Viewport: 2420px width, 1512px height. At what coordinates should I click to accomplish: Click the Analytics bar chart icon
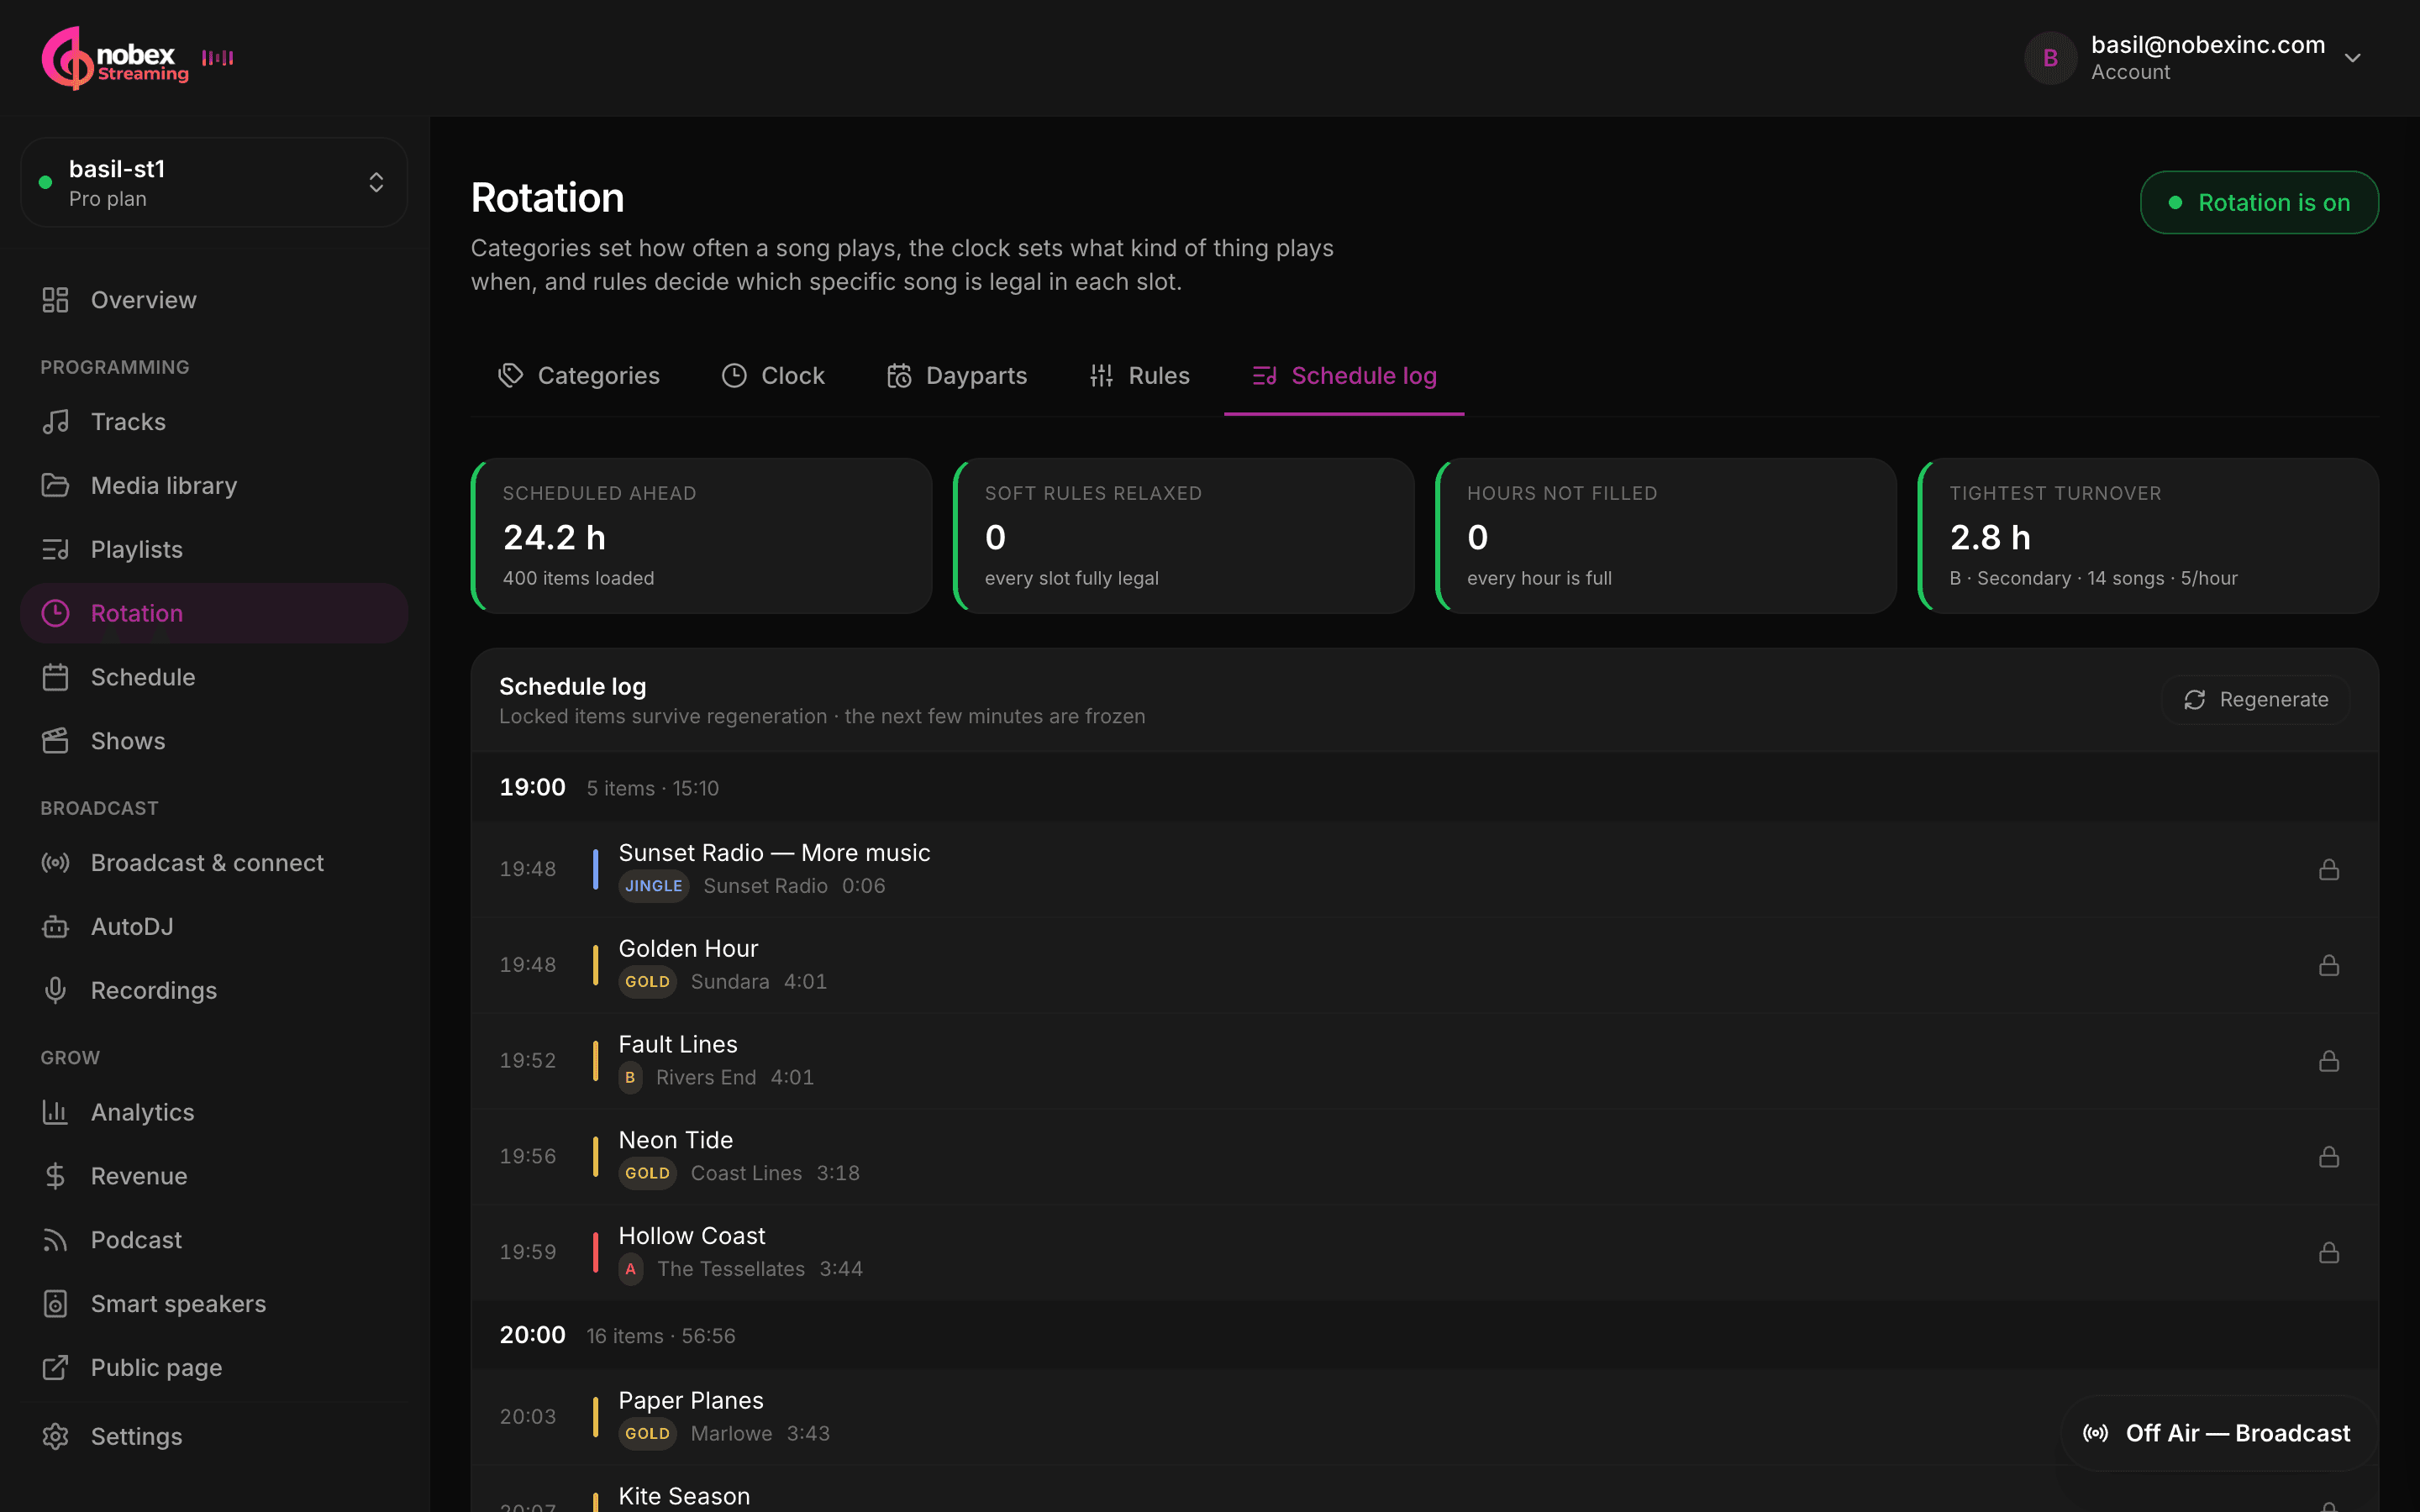55,1112
